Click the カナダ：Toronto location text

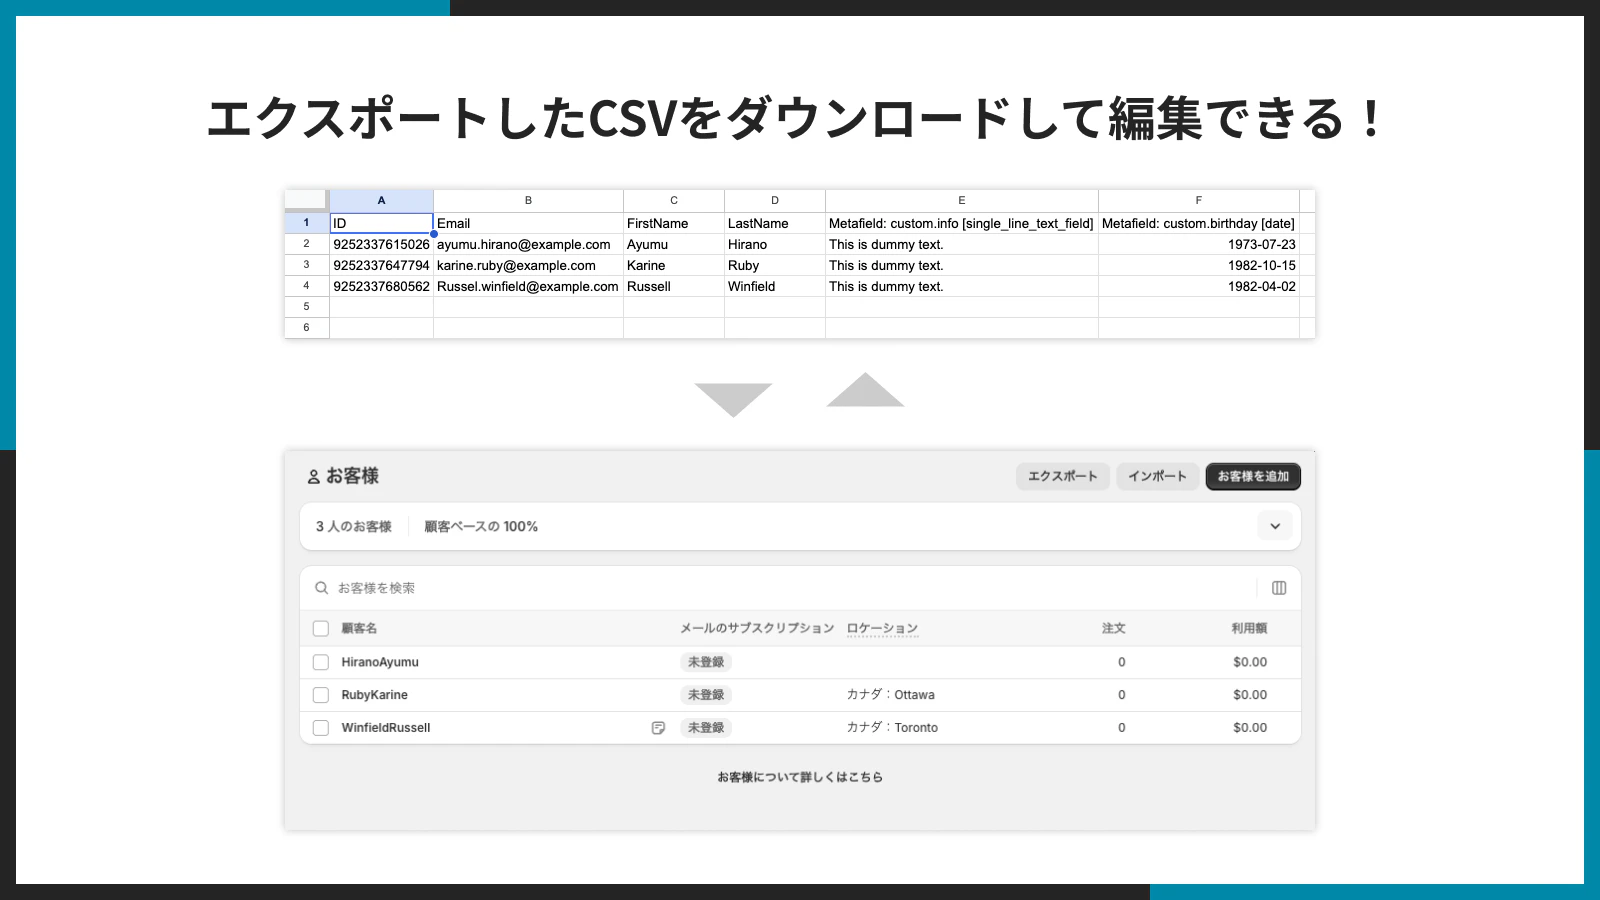click(892, 728)
